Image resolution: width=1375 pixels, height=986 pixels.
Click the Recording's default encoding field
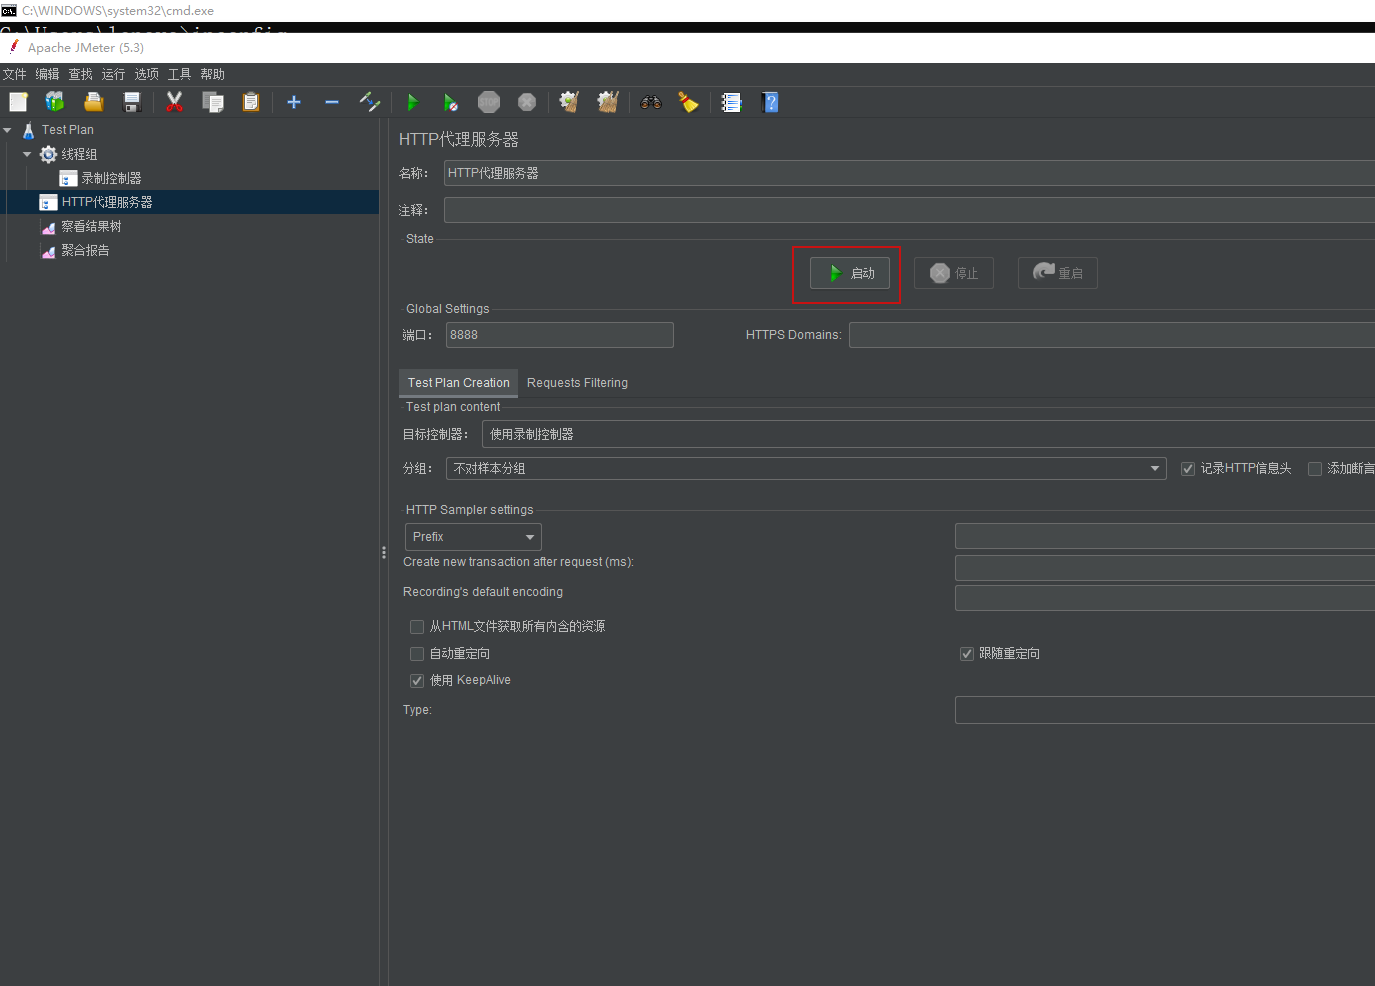(1165, 598)
